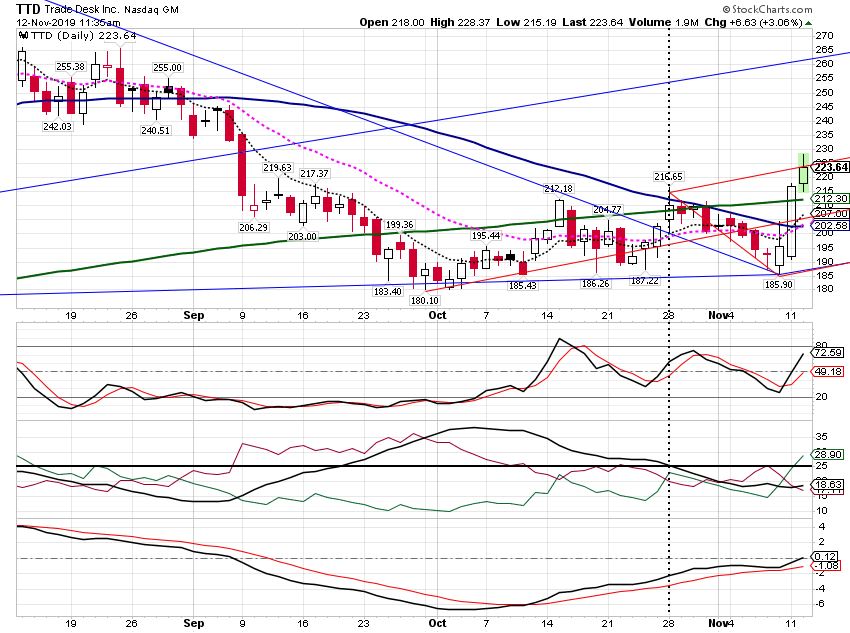Viewport: 850px width, 633px height.
Task: Select the TTD ticker symbol in the header
Action: (x=28, y=9)
